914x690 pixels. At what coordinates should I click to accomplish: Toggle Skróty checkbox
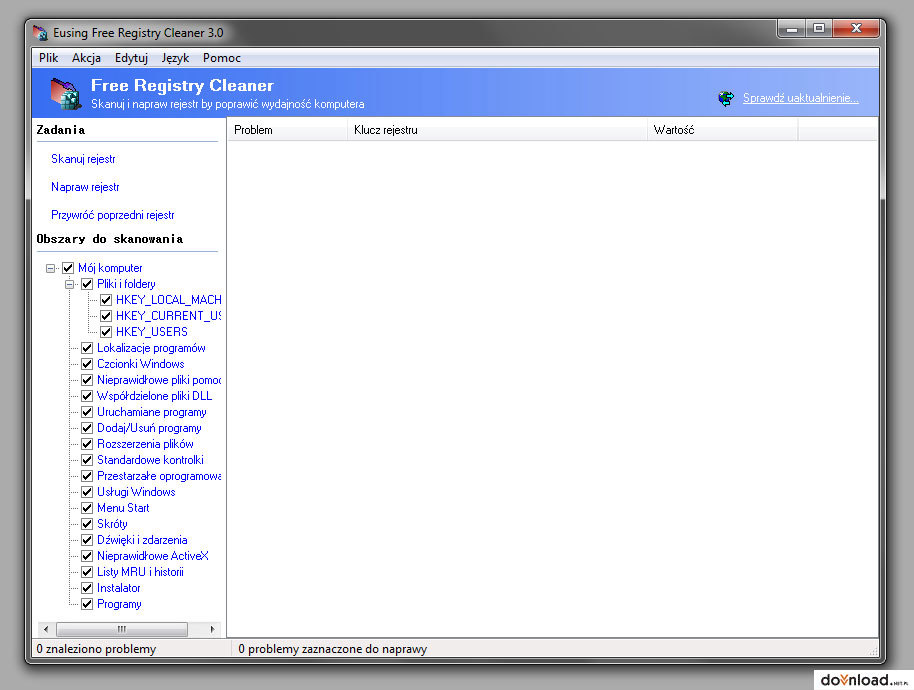[87, 524]
